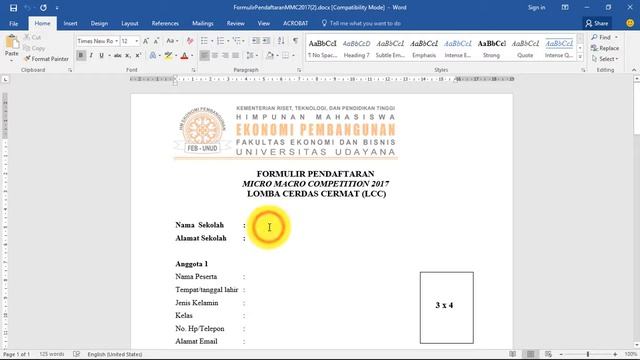Center align the paragraph
Image resolution: width=640 pixels, height=360 pixels.
(215, 55)
